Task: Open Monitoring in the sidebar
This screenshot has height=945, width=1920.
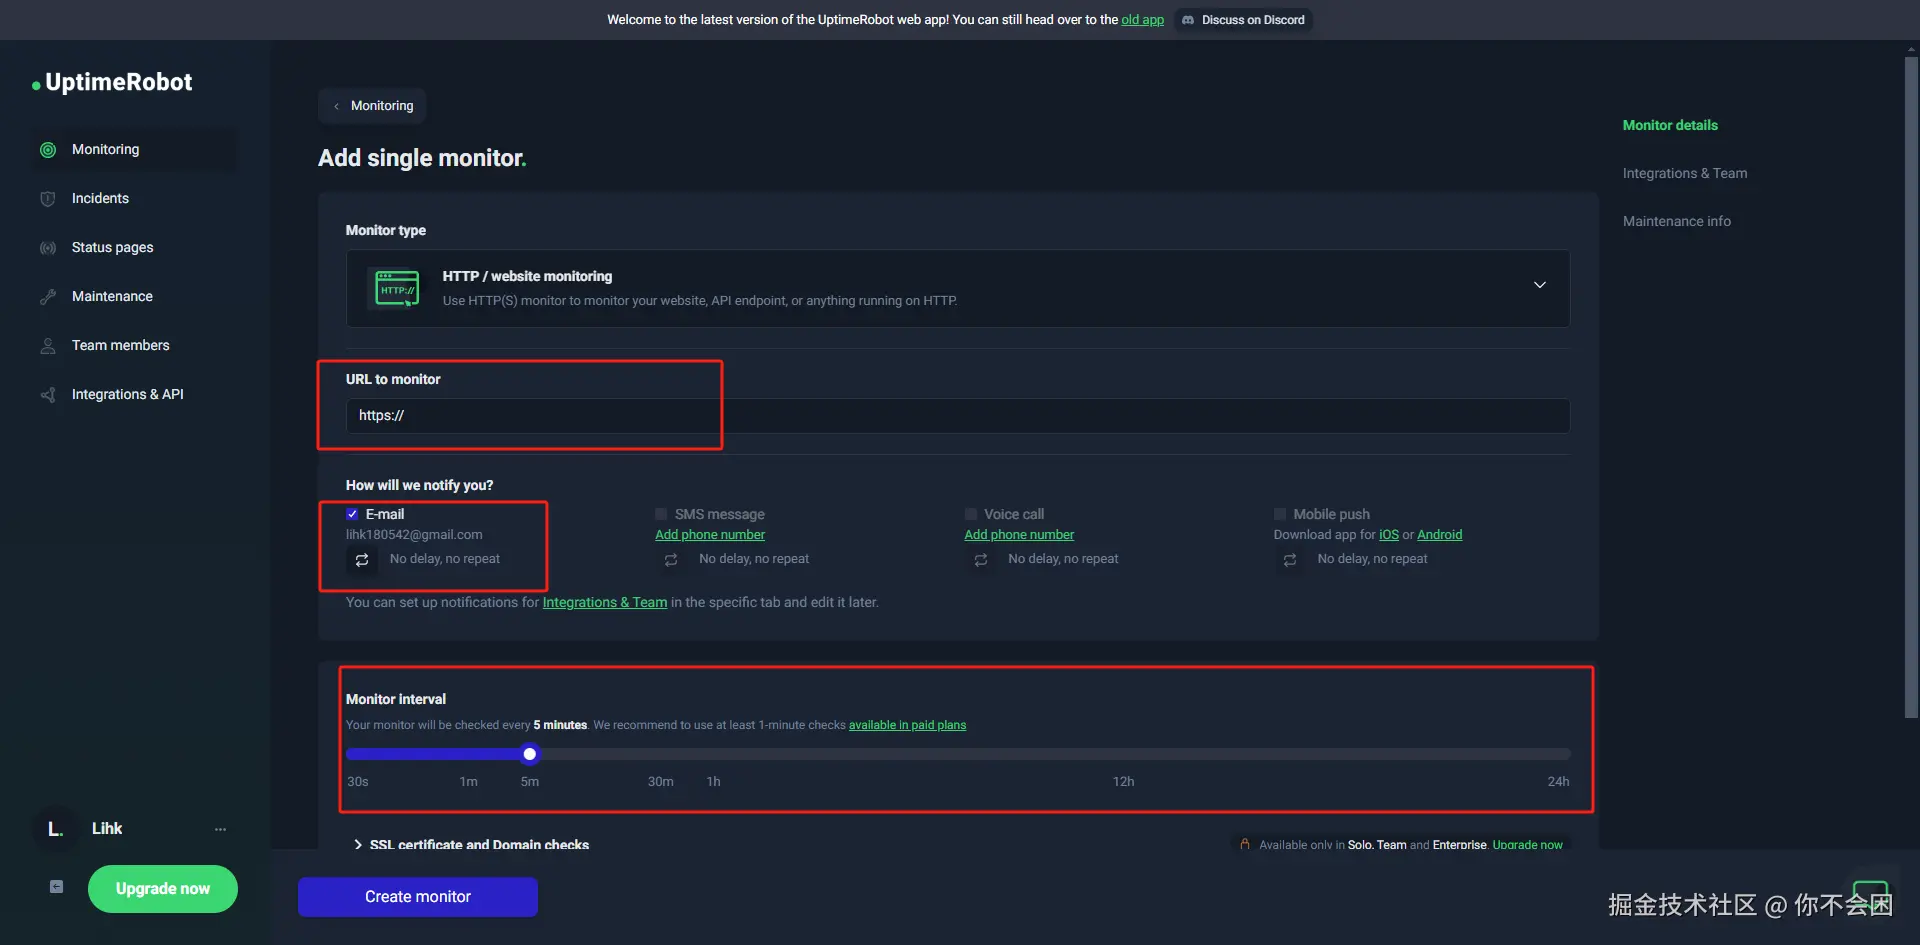Action: (x=136, y=150)
